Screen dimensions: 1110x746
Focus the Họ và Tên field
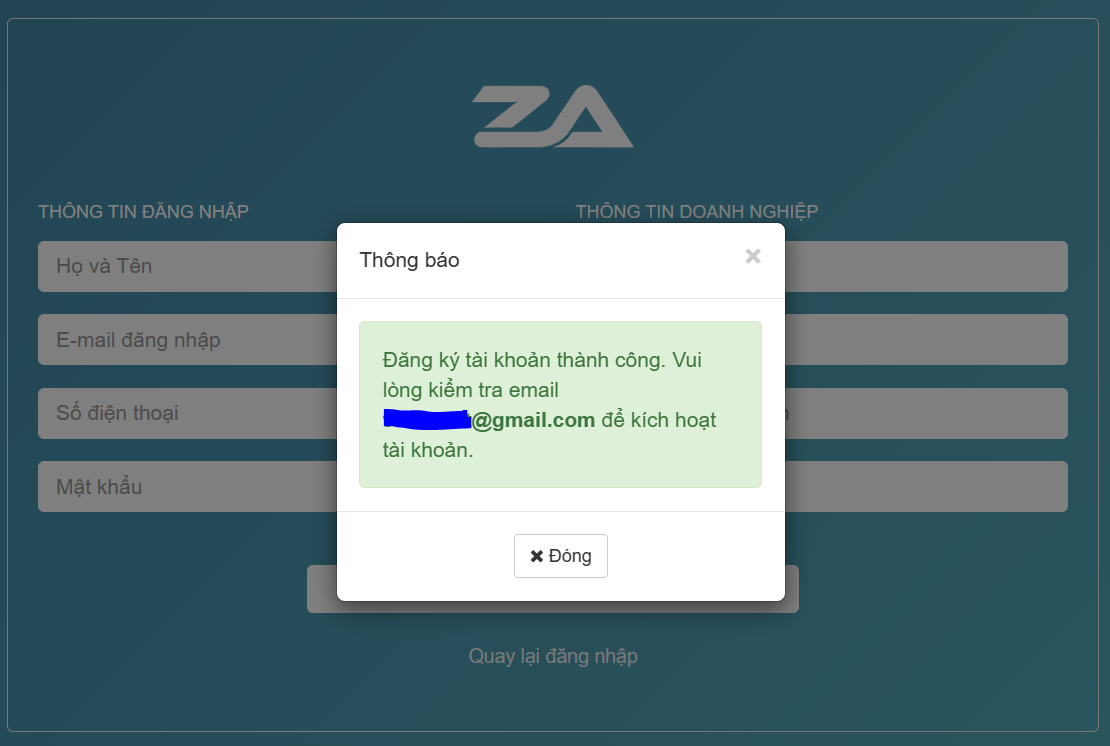(186, 266)
